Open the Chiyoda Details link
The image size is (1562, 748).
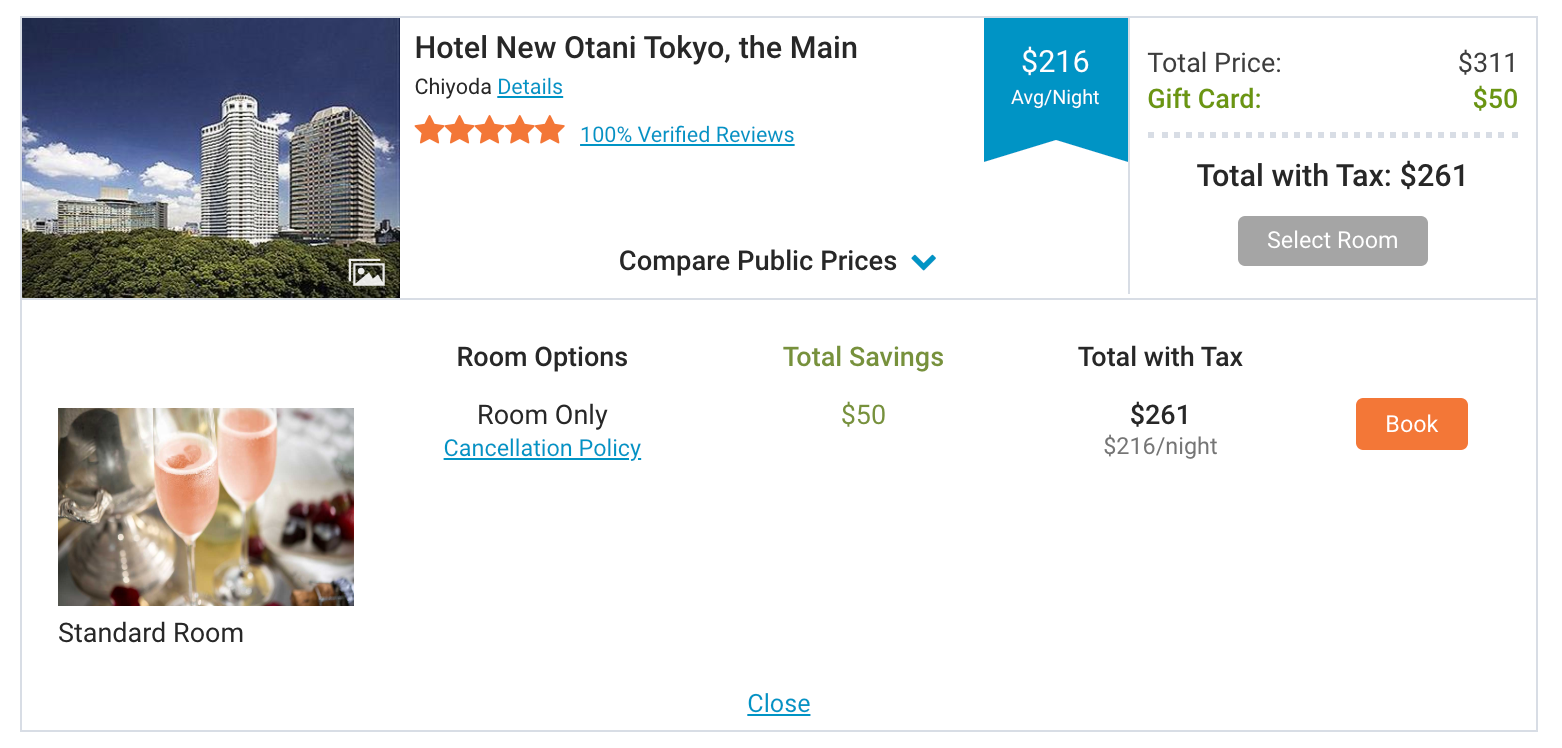(x=529, y=87)
